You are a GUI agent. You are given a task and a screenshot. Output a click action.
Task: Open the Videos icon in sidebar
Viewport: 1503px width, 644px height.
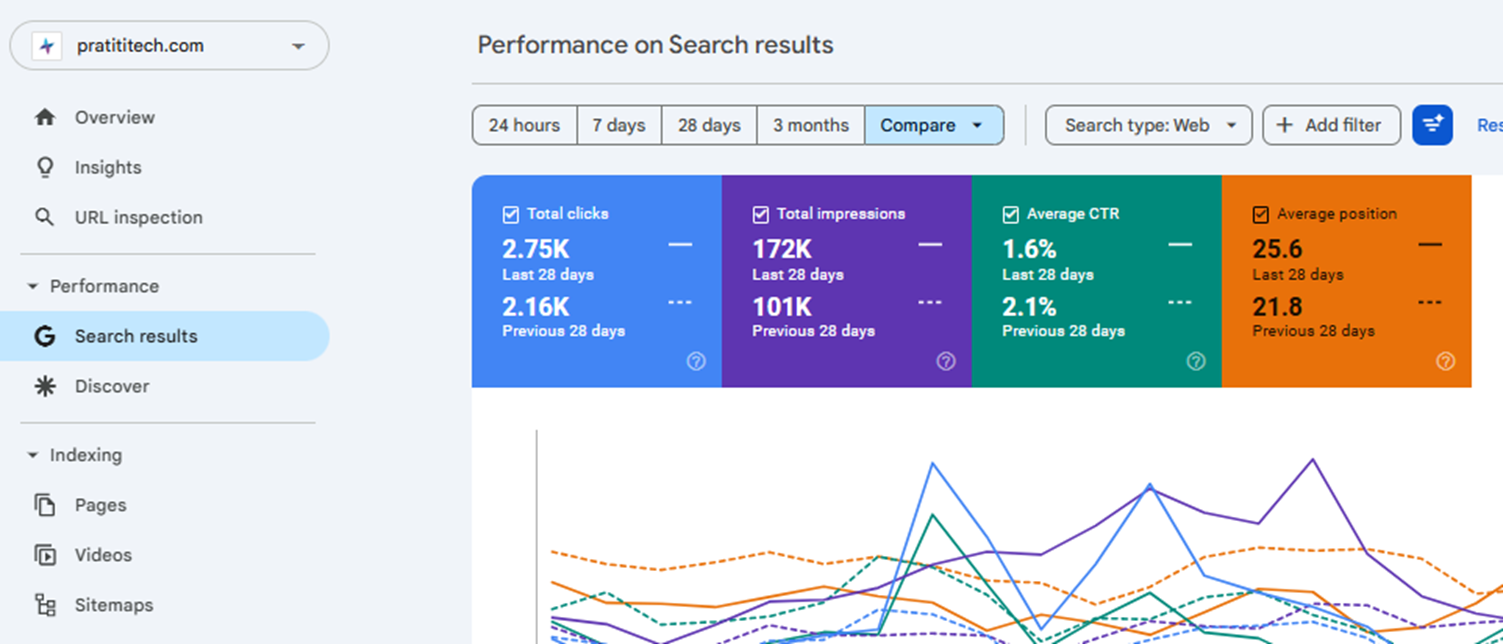[45, 555]
